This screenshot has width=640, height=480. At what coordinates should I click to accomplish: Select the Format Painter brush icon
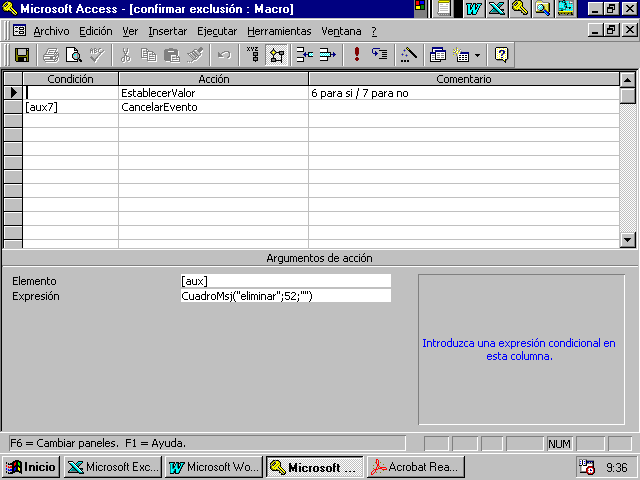[195, 55]
